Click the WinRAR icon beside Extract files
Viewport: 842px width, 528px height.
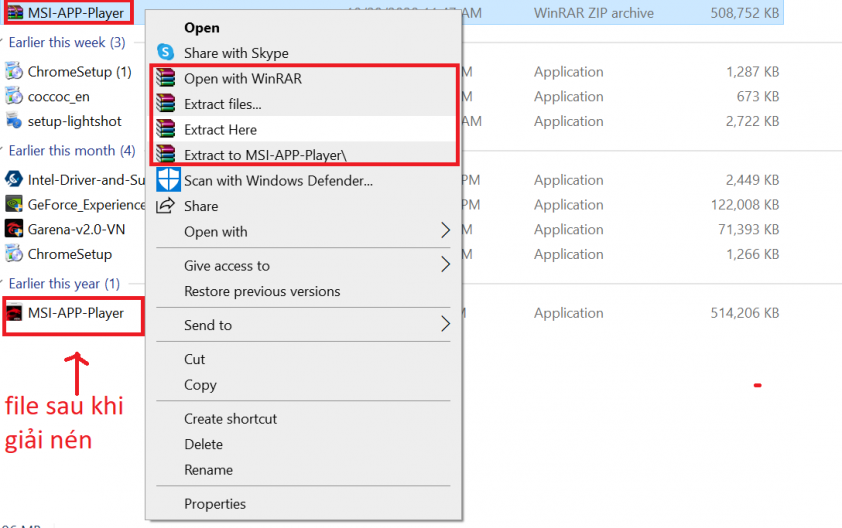pyautogui.click(x=166, y=104)
